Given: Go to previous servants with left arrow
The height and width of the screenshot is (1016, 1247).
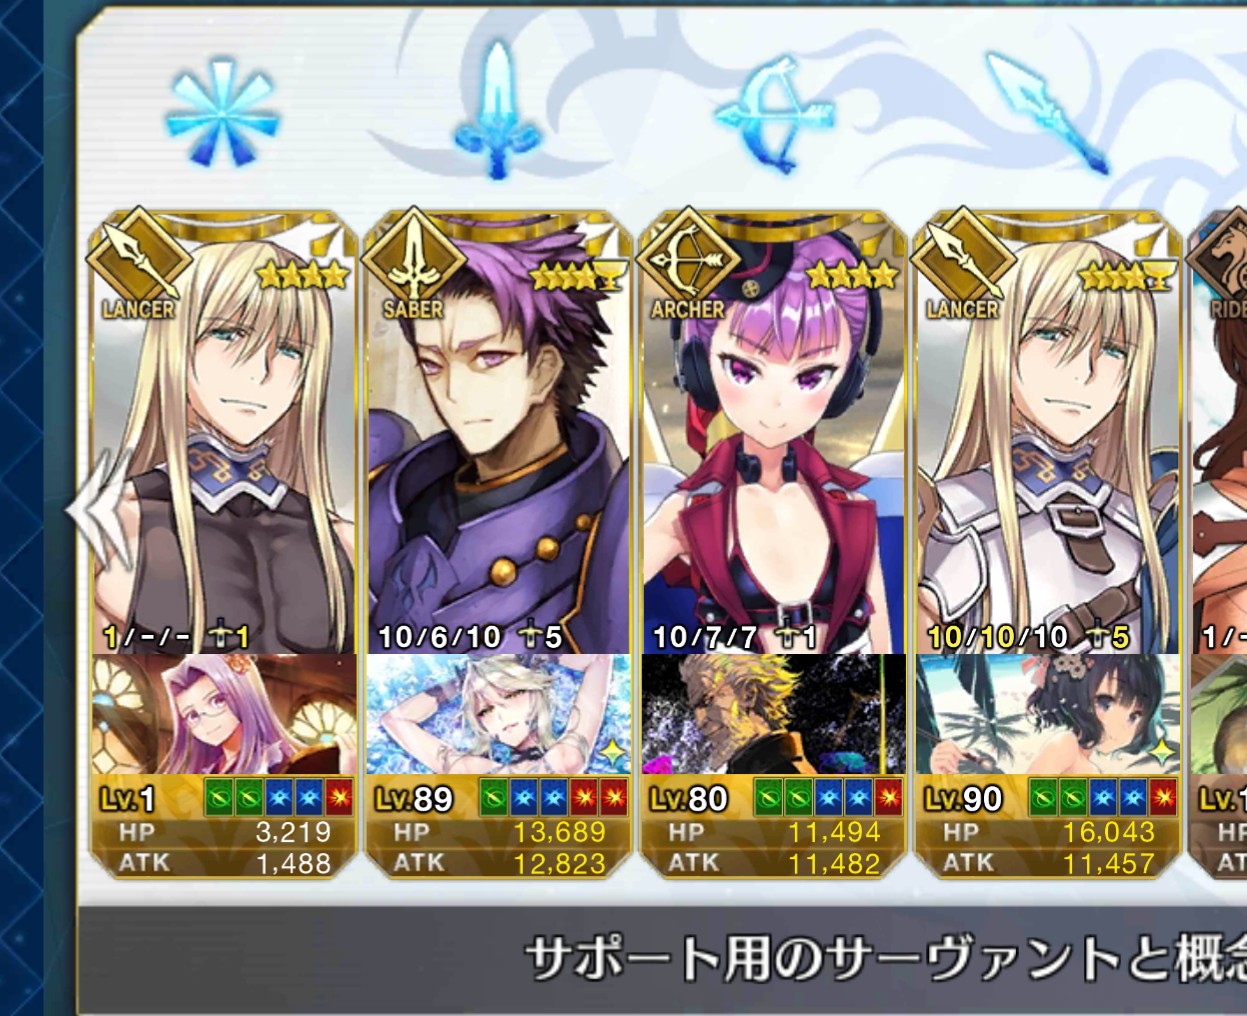Looking at the screenshot, I should click(x=94, y=510).
